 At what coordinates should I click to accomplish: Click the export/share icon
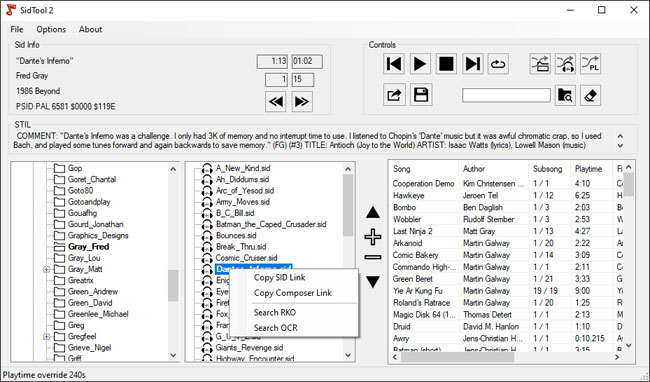point(394,95)
